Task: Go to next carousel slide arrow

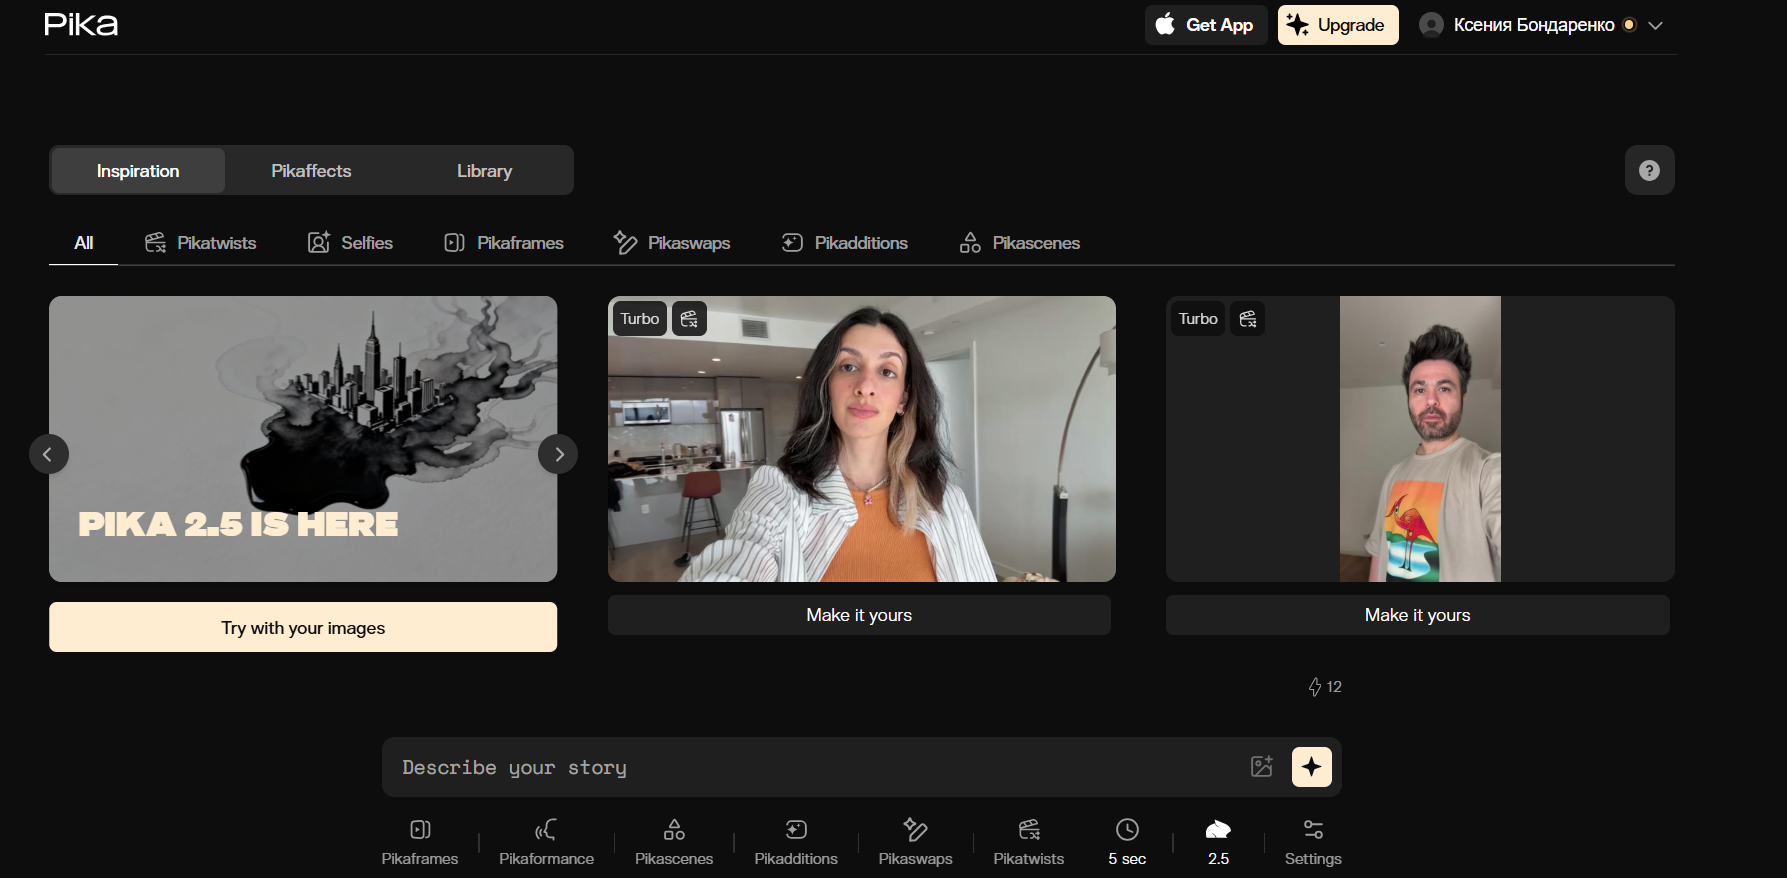Action: 558,454
